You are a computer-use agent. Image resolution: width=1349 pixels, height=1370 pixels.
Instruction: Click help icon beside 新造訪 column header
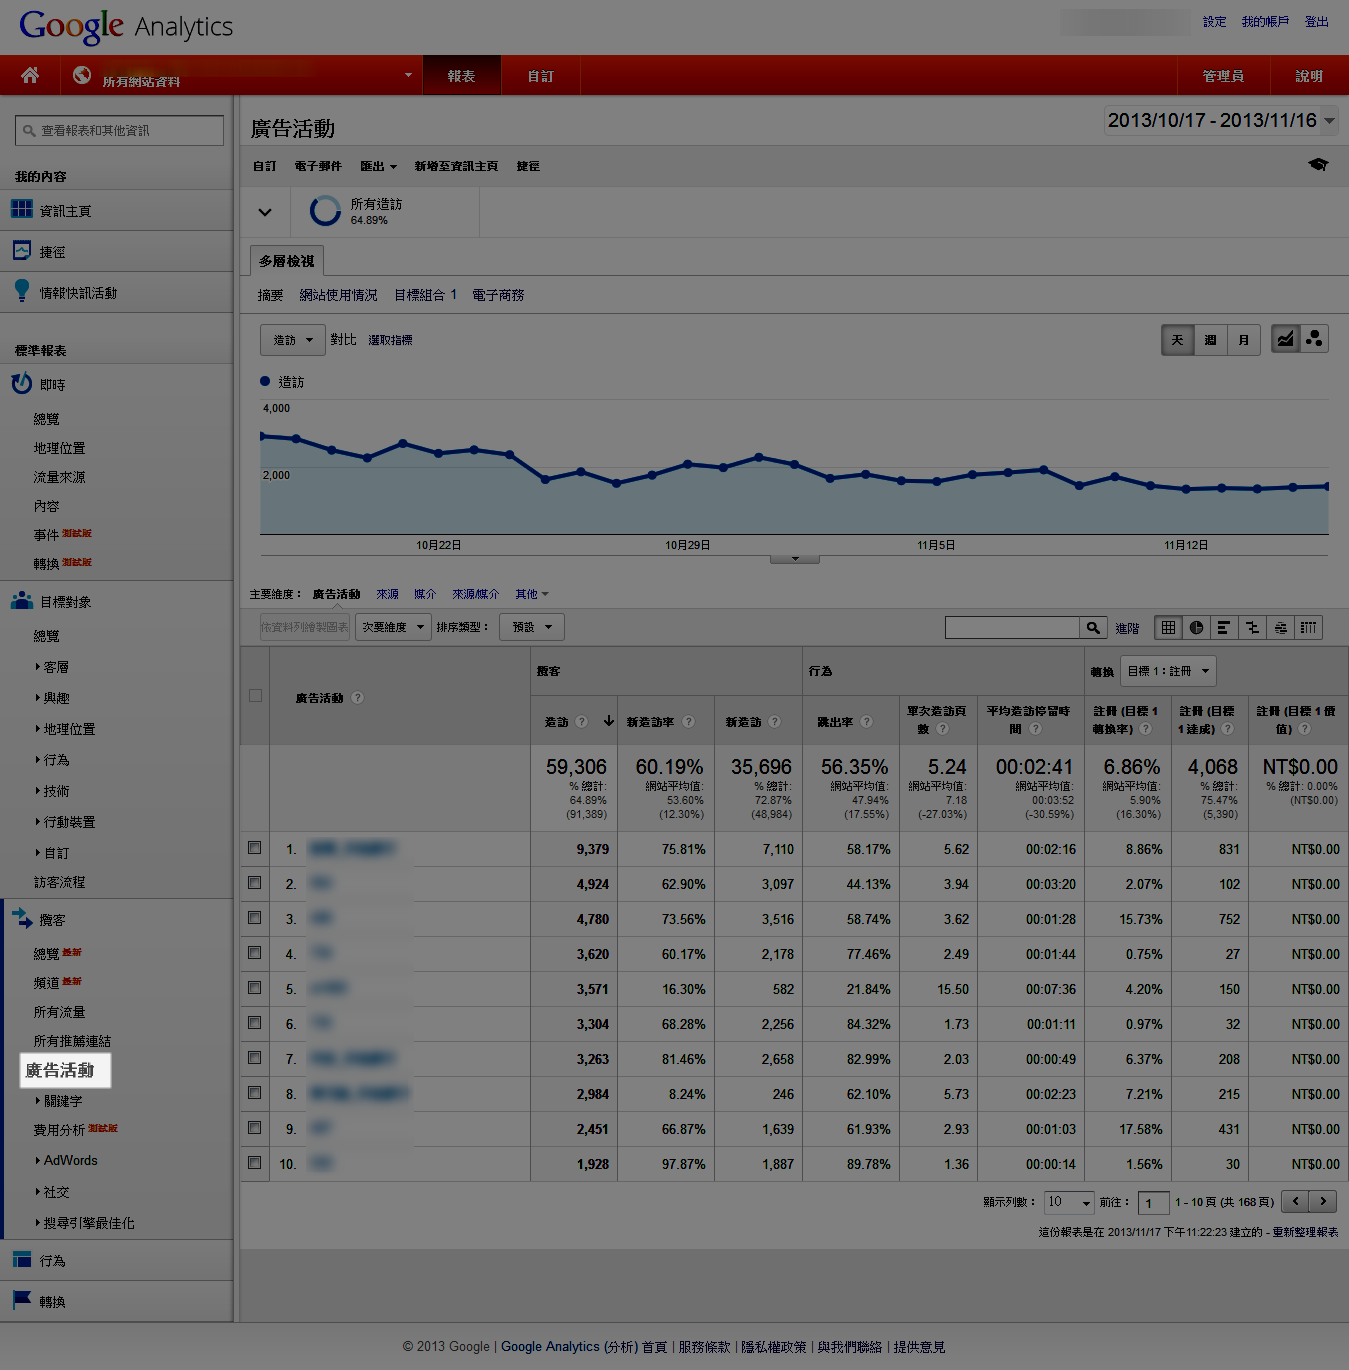click(774, 721)
